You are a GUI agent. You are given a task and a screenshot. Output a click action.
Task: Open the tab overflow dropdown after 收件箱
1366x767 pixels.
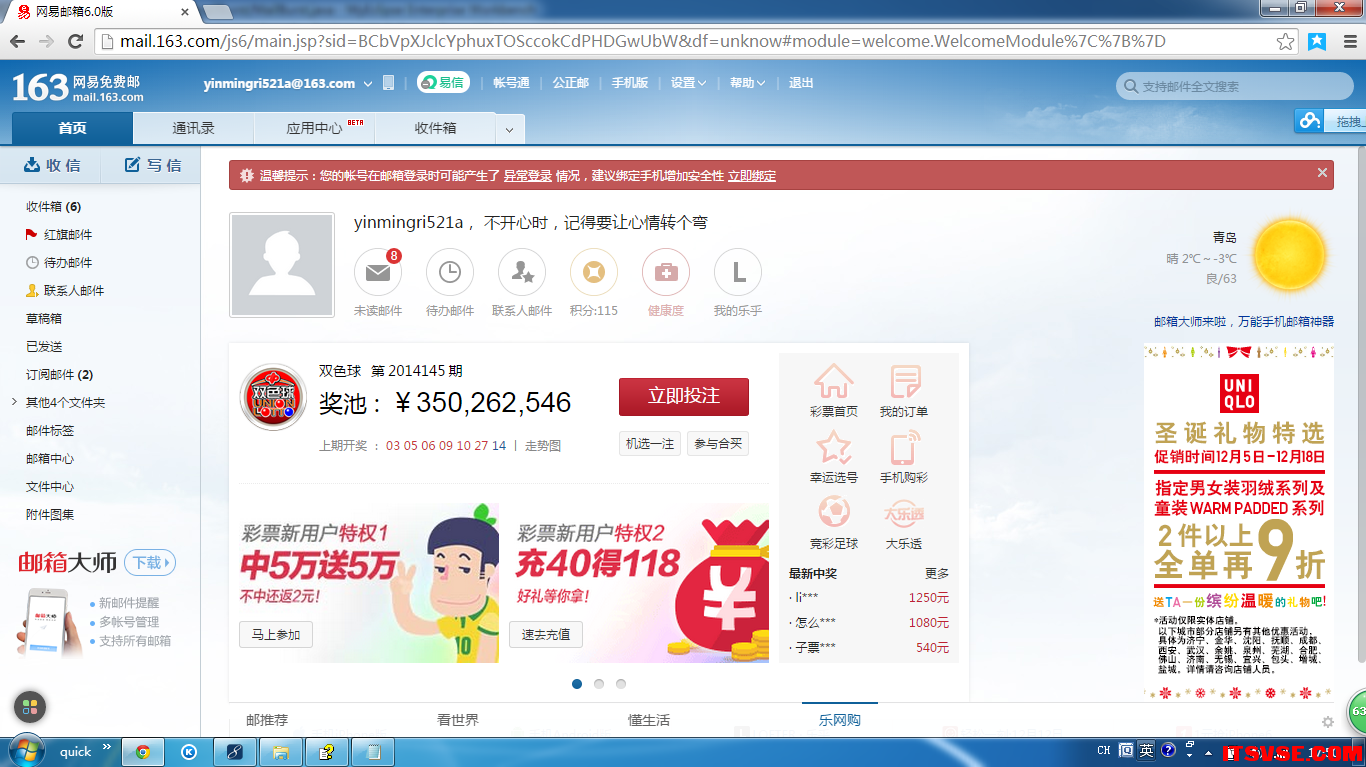[509, 130]
